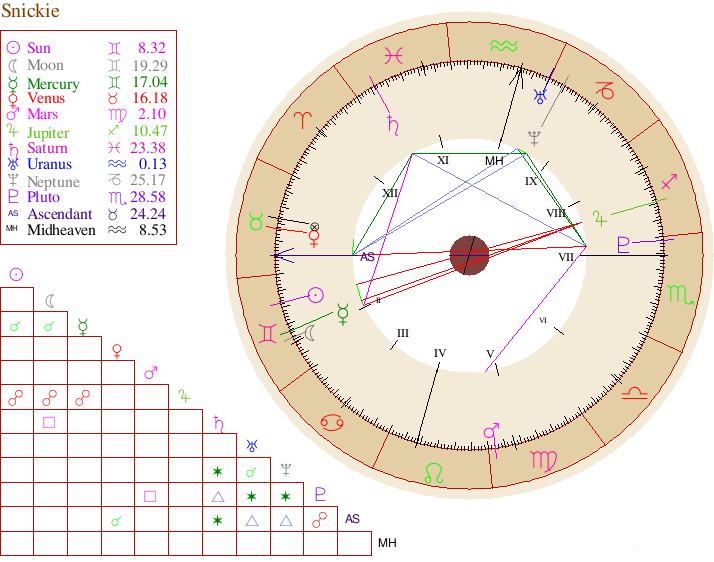The image size is (714, 562).
Task: Select the Sagittarius arrow on the zodiac ring
Action: pyautogui.click(x=669, y=181)
